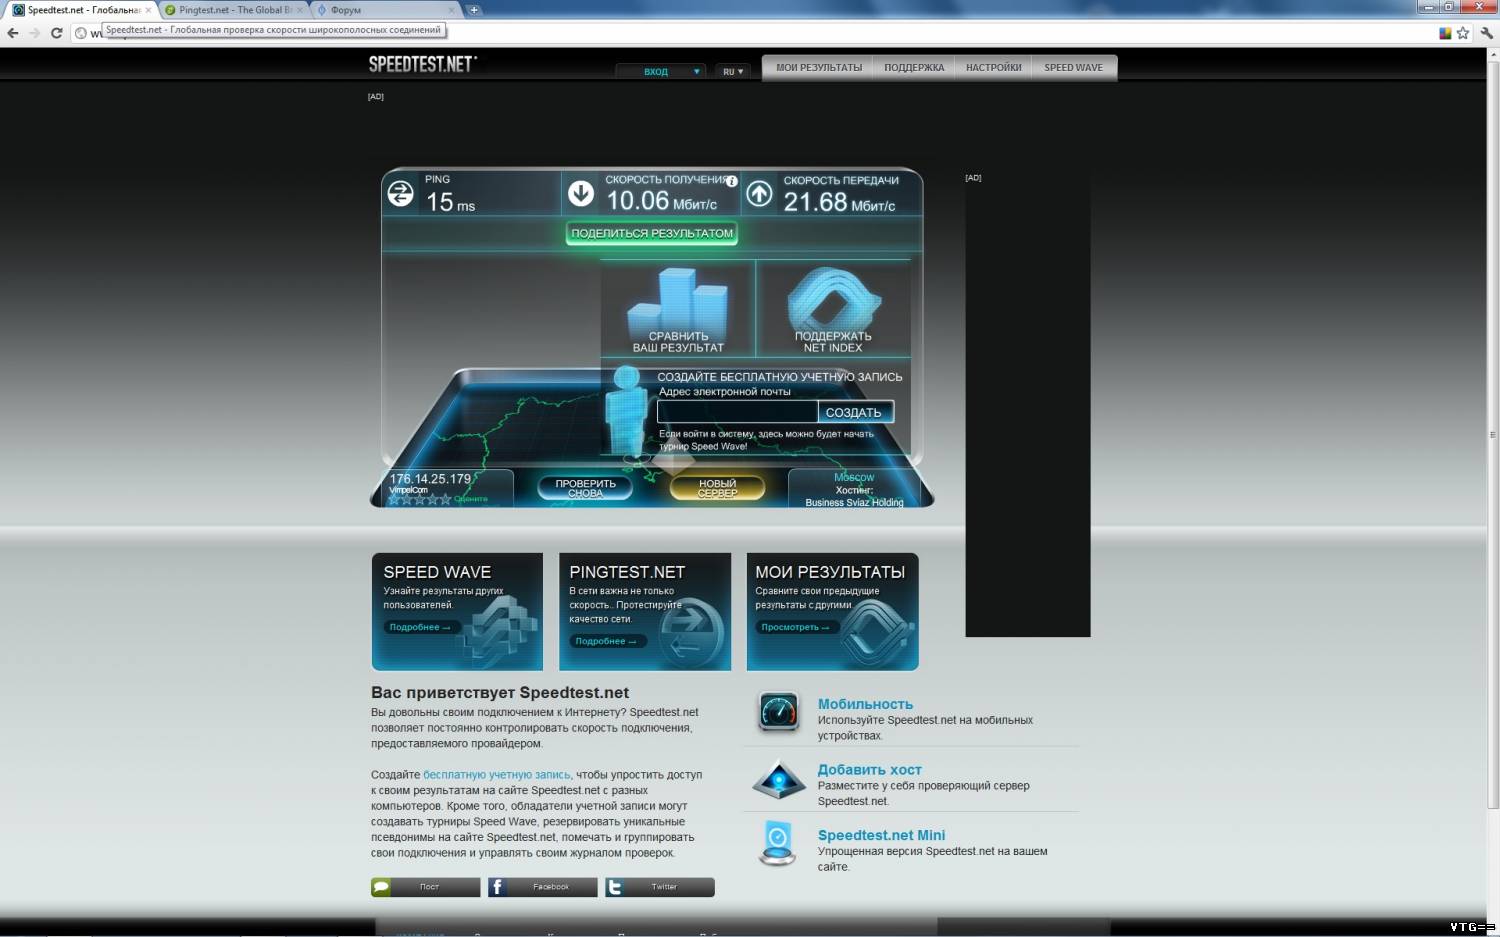This screenshot has height=937, width=1500.
Task: Click the info icon beside Скорость получения
Action: (732, 181)
